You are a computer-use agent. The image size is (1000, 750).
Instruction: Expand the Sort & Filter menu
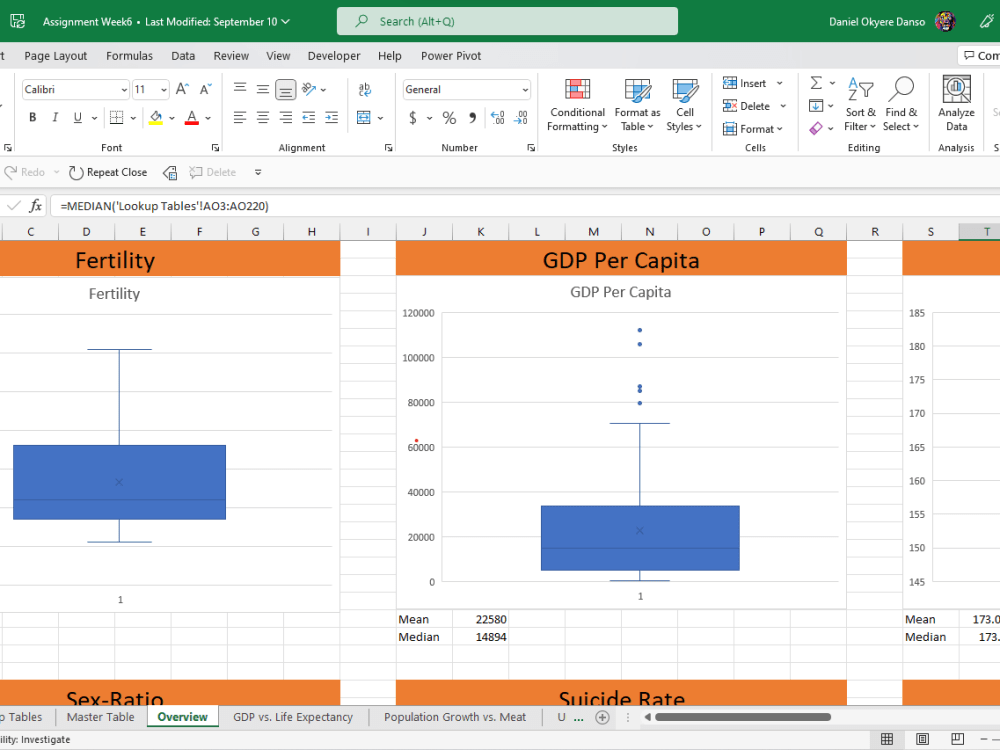pyautogui.click(x=860, y=104)
